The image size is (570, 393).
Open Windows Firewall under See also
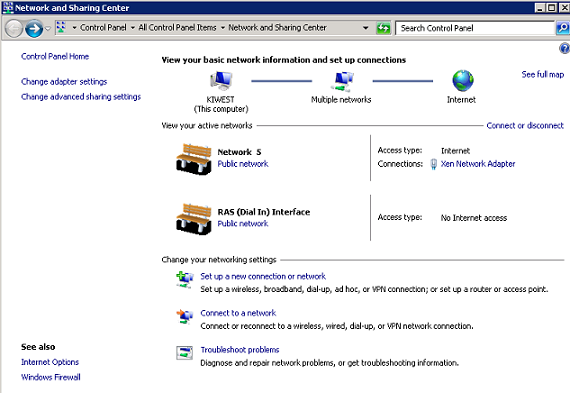[51, 377]
